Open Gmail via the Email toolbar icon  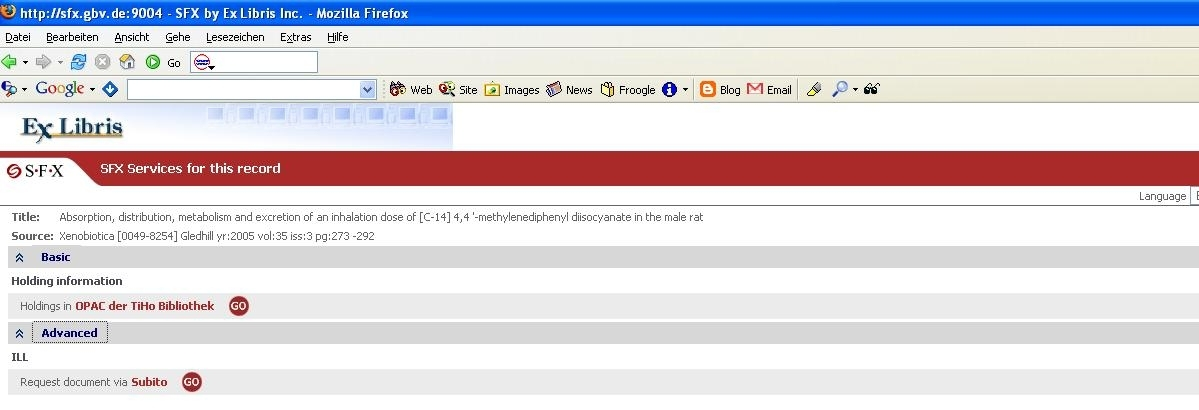tap(769, 90)
